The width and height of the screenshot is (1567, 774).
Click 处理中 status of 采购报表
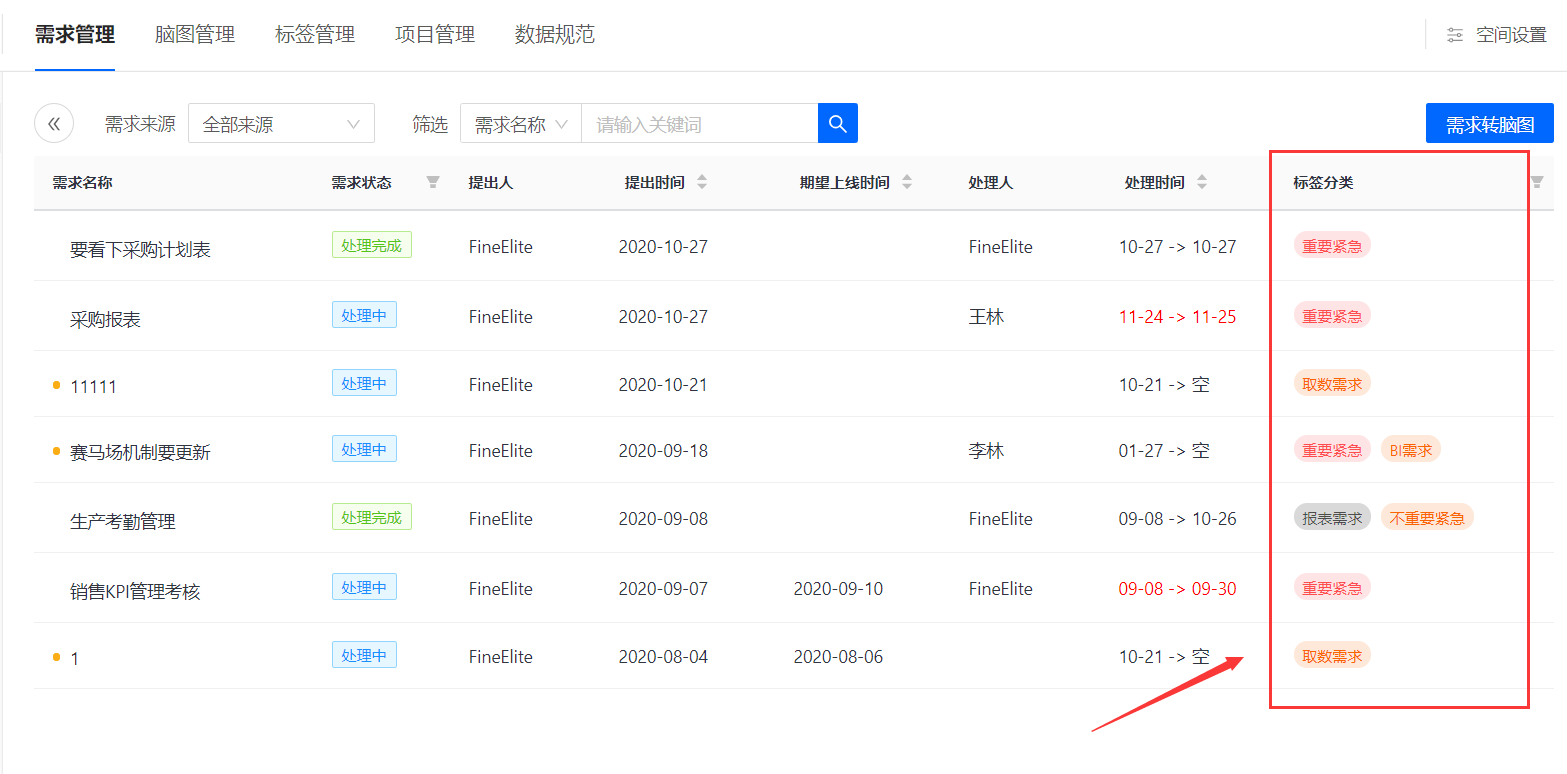(x=364, y=315)
